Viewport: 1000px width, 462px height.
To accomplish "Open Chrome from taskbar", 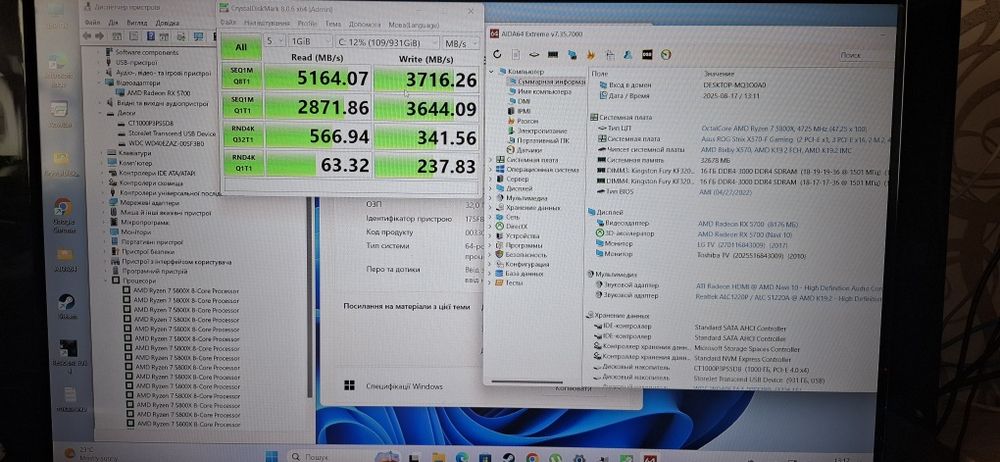I will click(x=533, y=458).
